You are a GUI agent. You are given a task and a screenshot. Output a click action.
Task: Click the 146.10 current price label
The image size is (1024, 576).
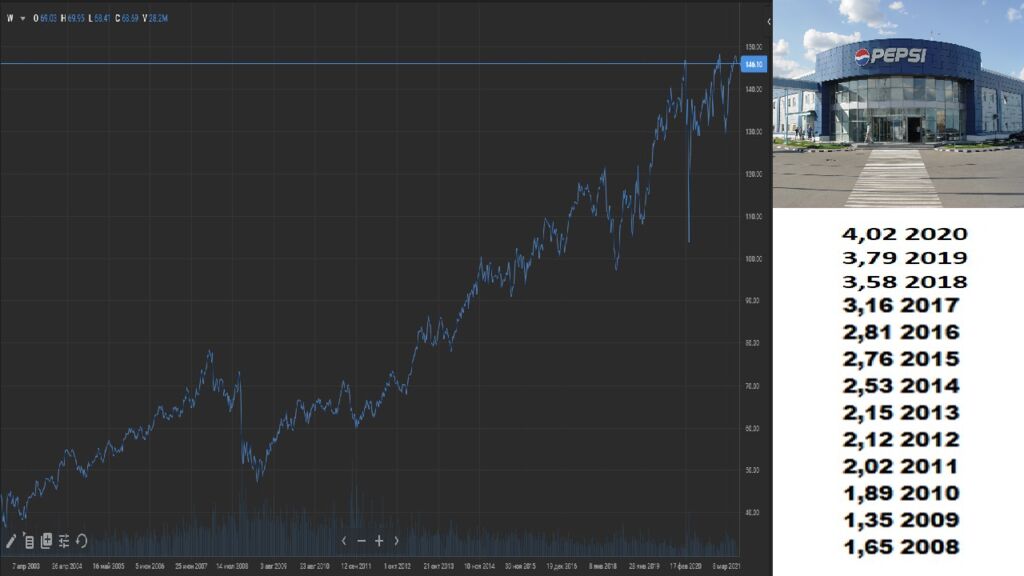(754, 64)
